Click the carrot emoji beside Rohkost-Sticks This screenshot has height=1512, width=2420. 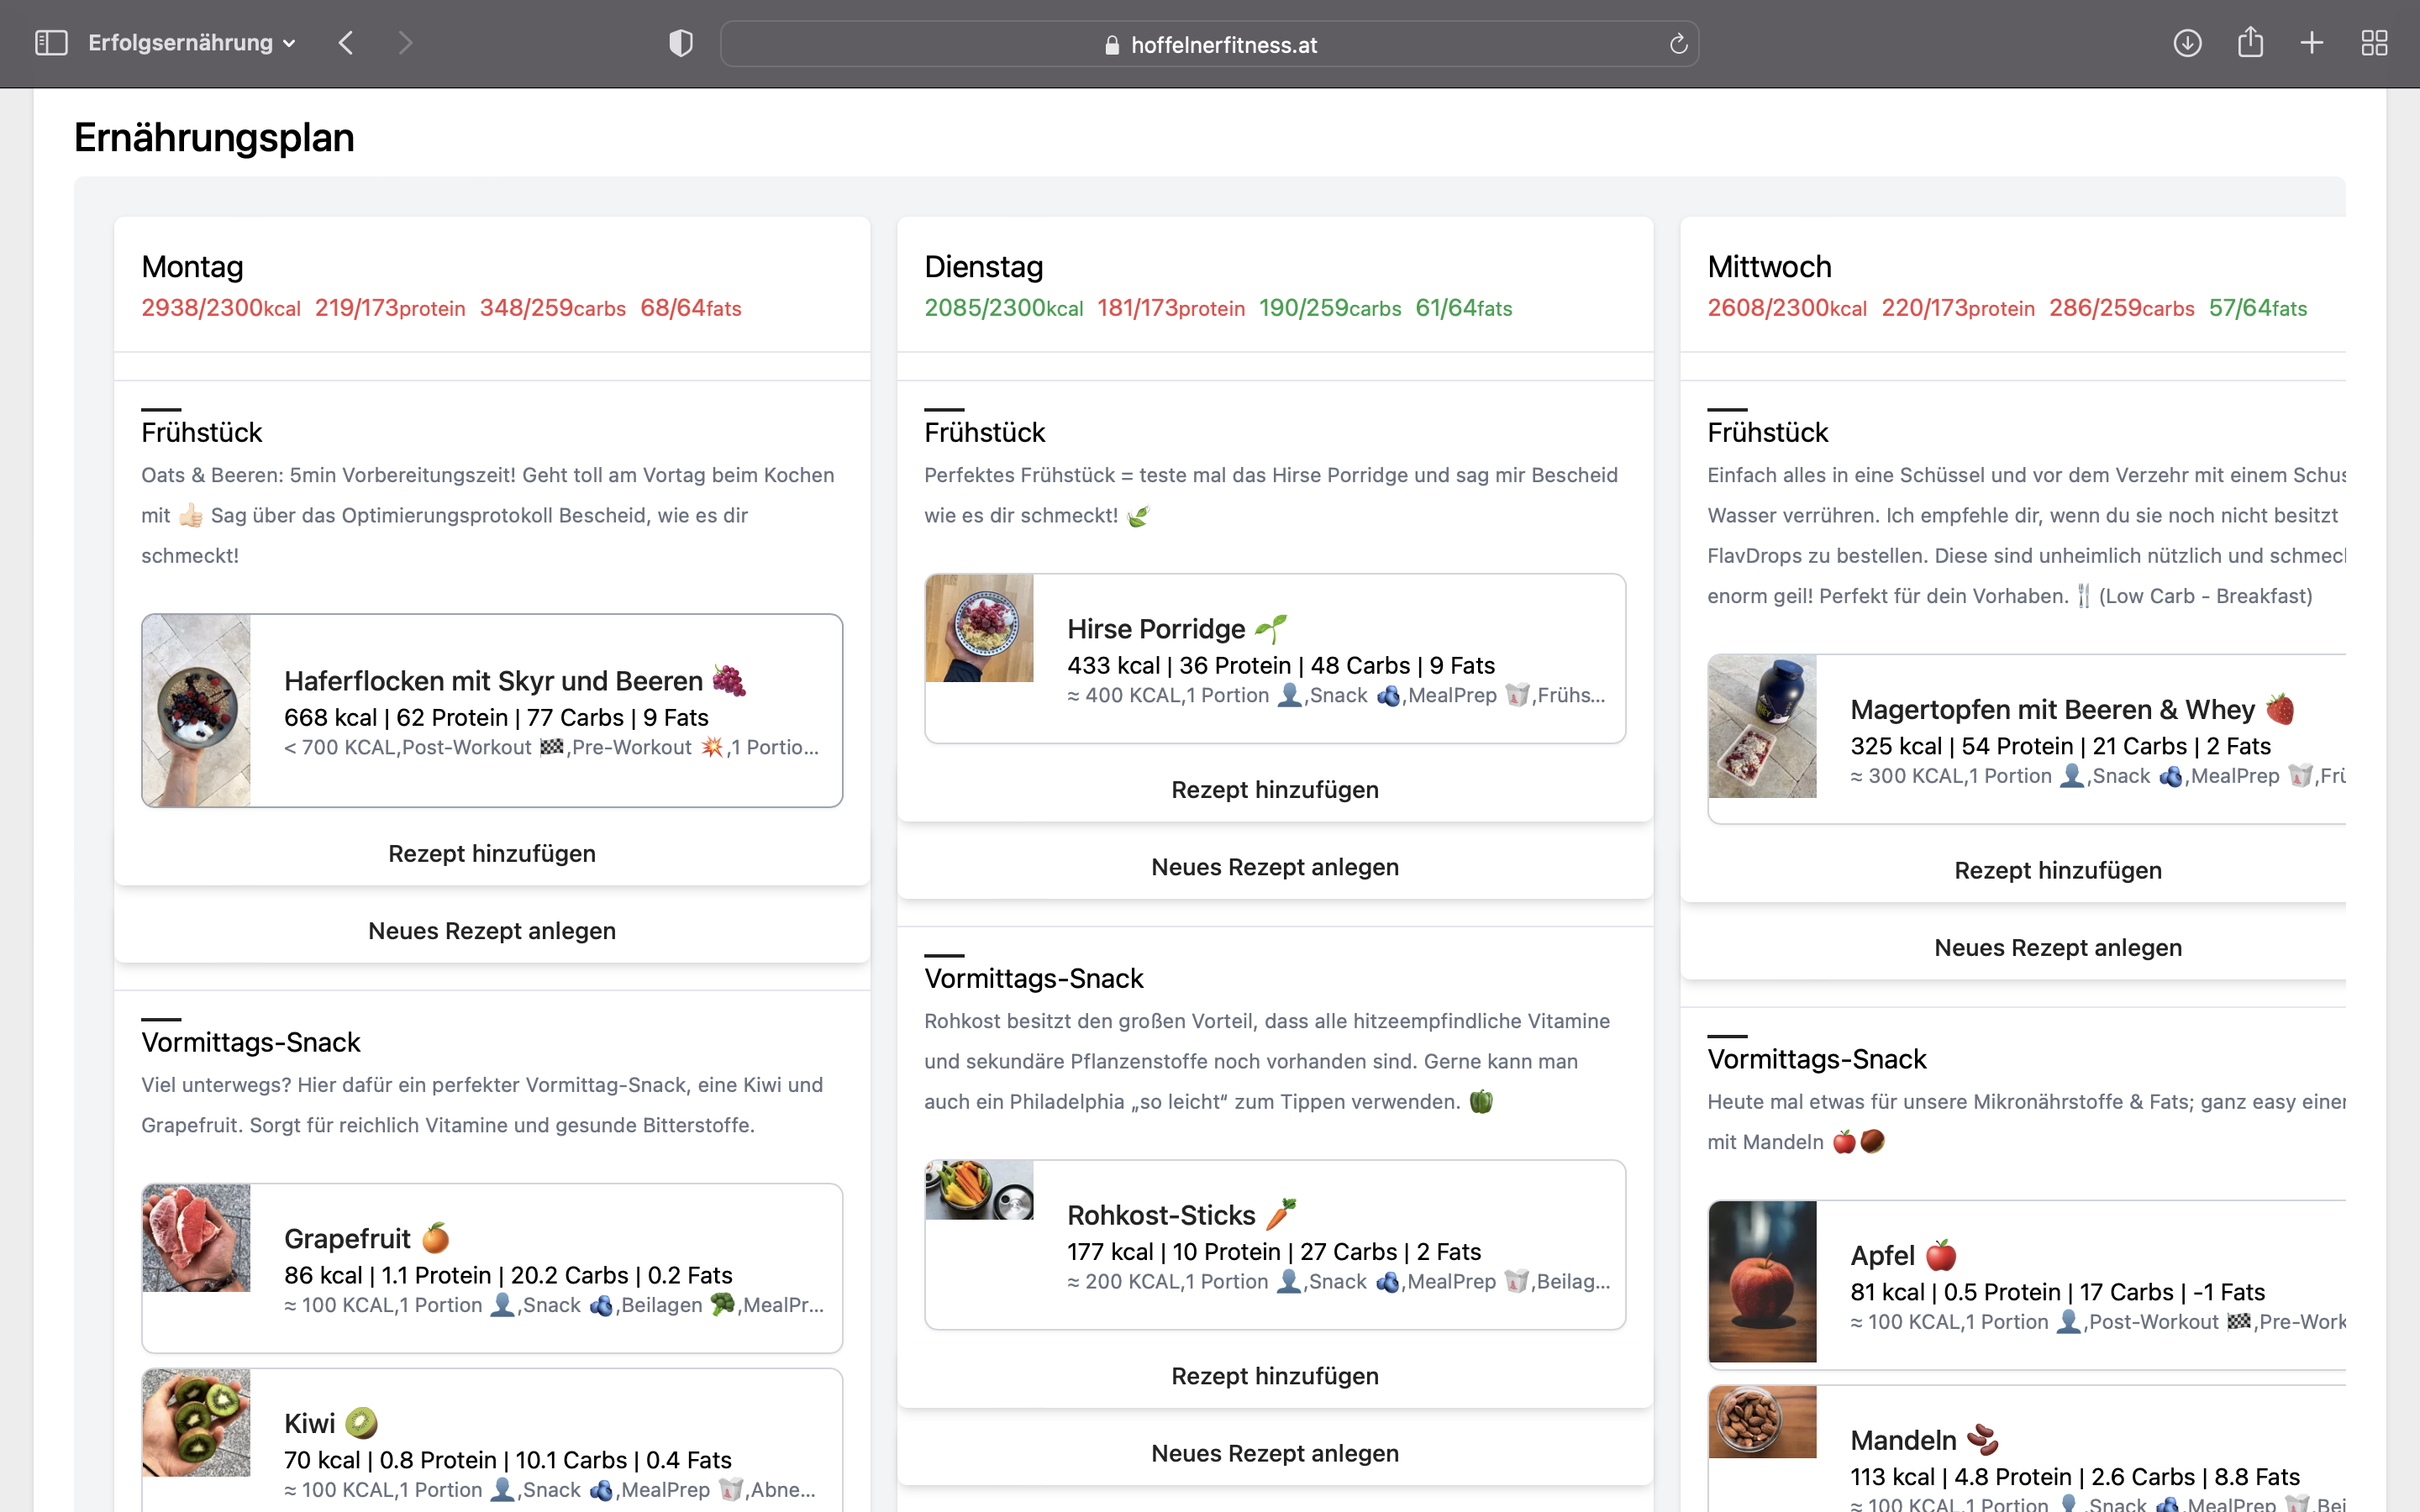(1281, 1214)
